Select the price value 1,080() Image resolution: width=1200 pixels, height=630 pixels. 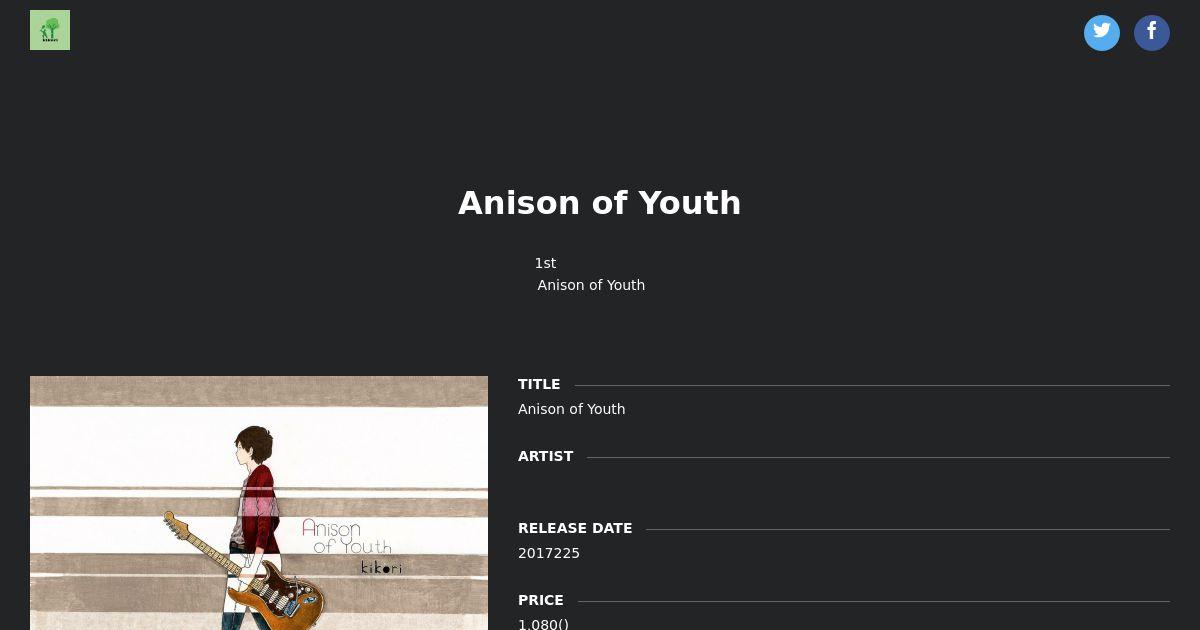(x=543, y=624)
